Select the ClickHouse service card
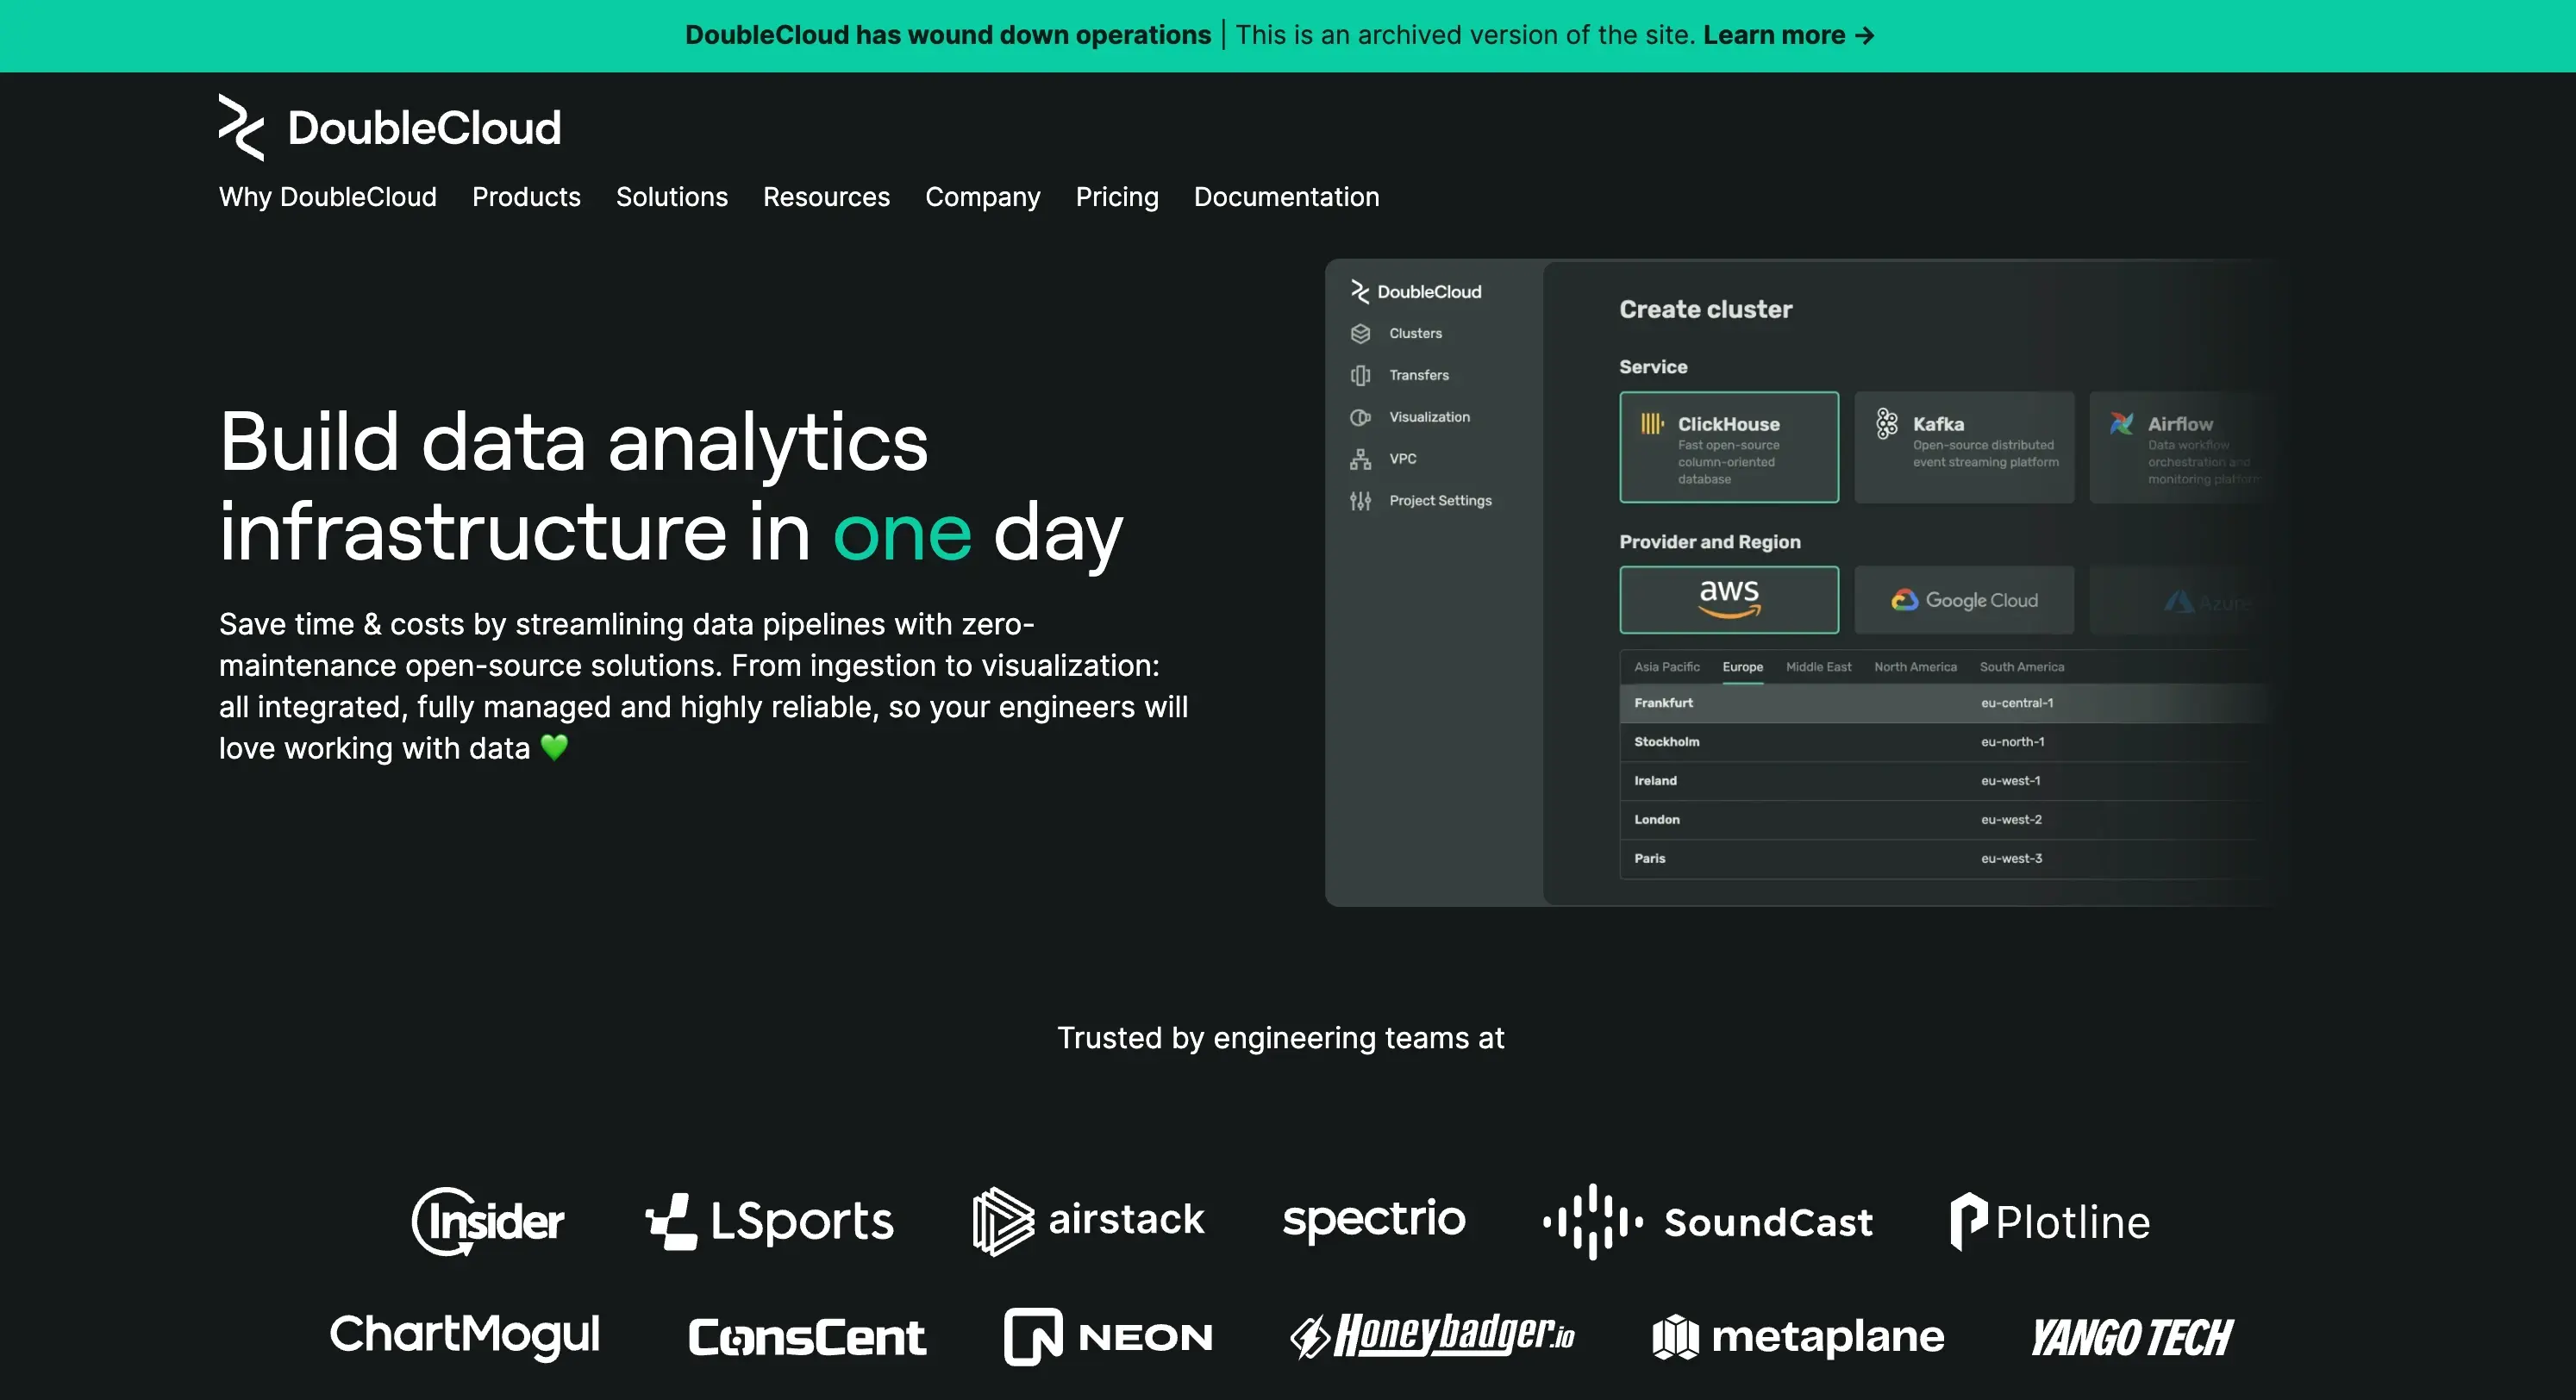 [1729, 447]
